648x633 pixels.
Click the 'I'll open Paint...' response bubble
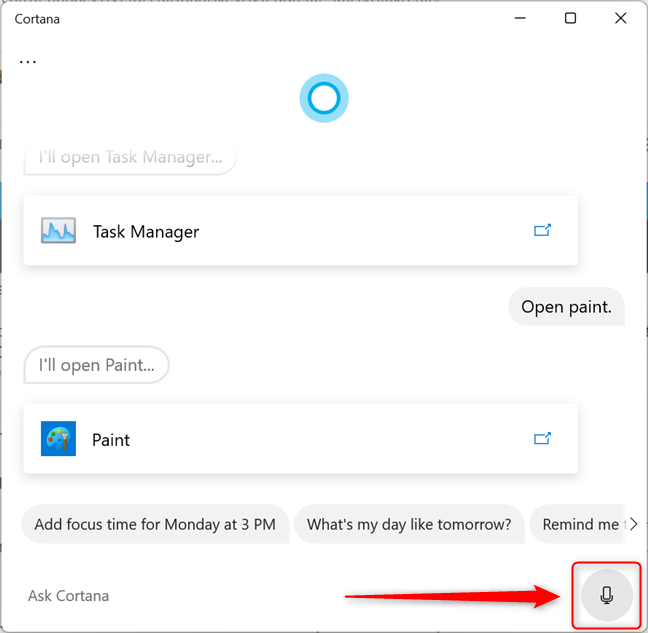pyautogui.click(x=96, y=365)
